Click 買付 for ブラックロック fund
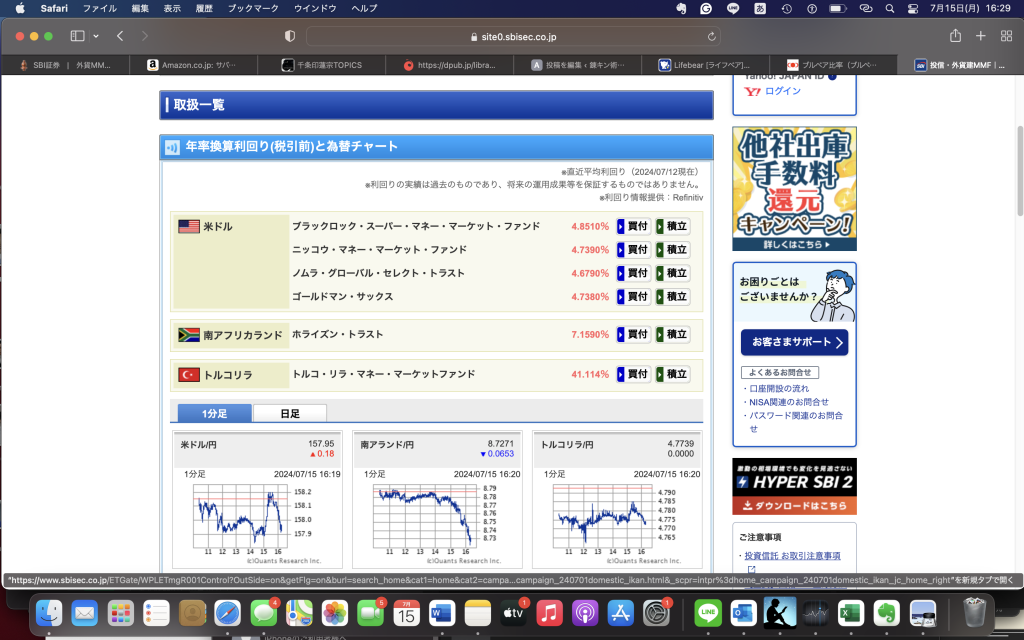This screenshot has width=1024, height=640. [x=633, y=226]
